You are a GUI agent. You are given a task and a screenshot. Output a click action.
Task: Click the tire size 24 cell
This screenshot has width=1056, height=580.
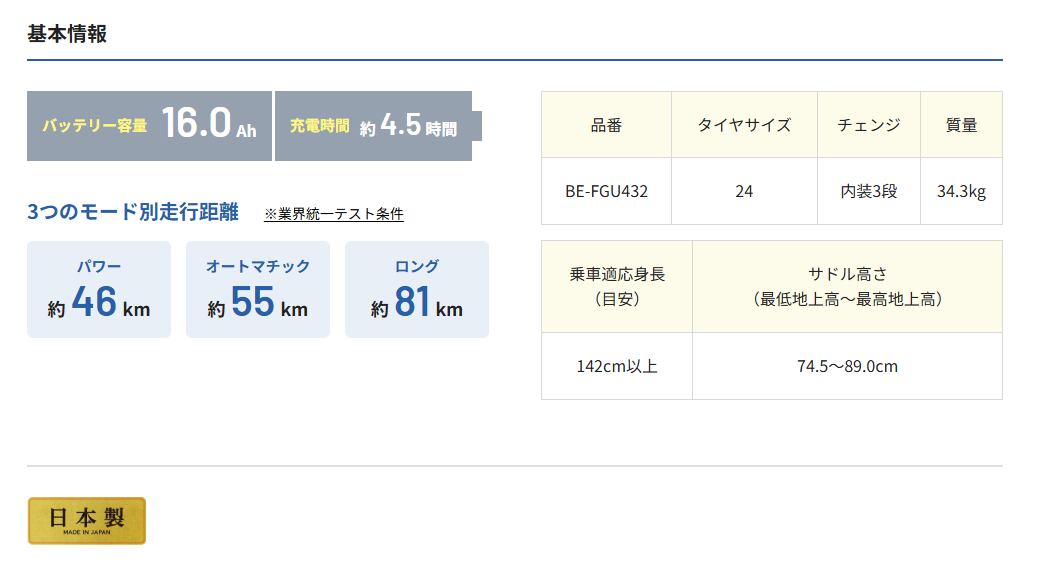click(744, 191)
